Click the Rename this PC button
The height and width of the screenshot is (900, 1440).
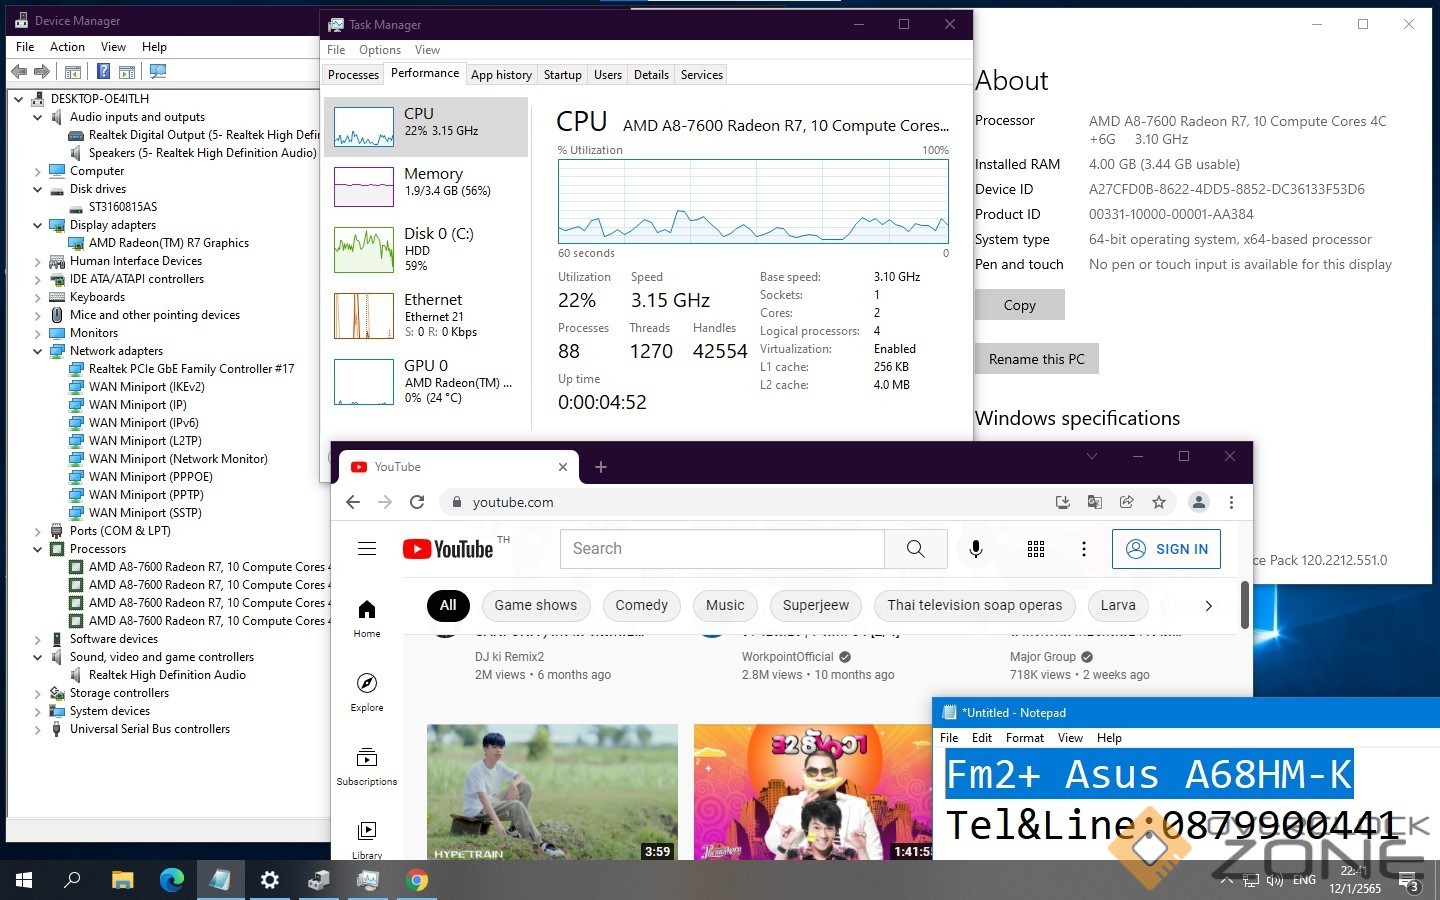click(x=1036, y=359)
